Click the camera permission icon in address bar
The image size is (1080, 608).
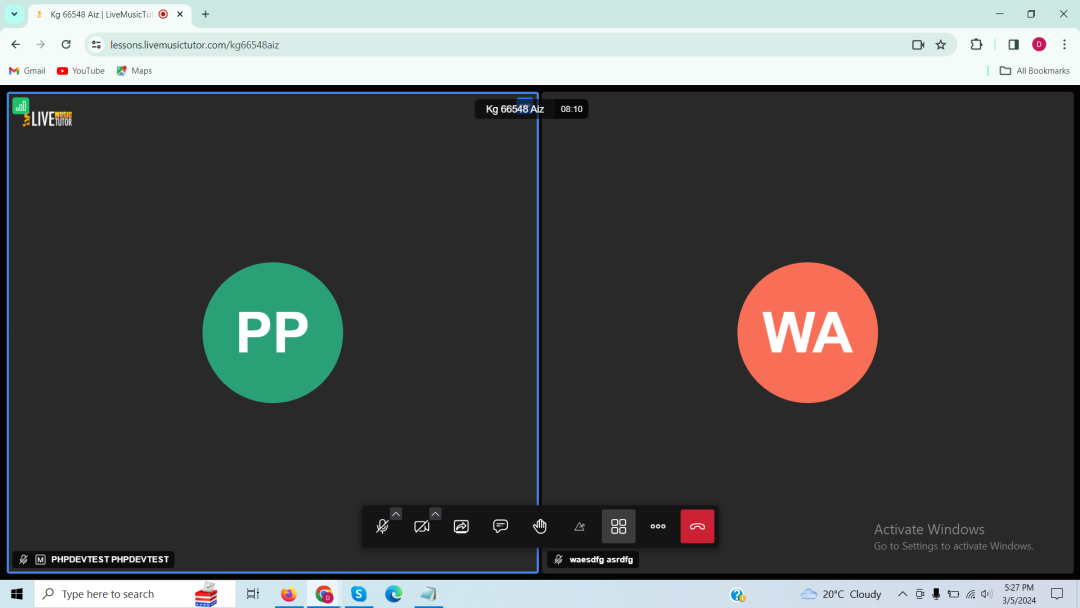pyautogui.click(x=918, y=45)
